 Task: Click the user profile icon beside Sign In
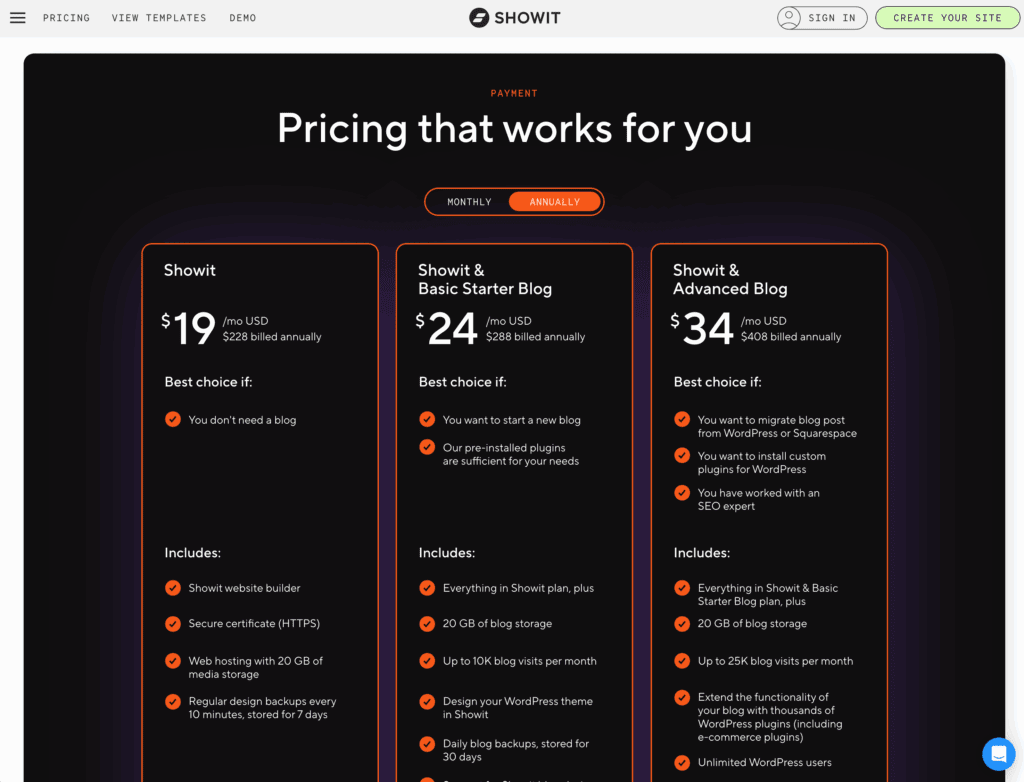tap(791, 18)
